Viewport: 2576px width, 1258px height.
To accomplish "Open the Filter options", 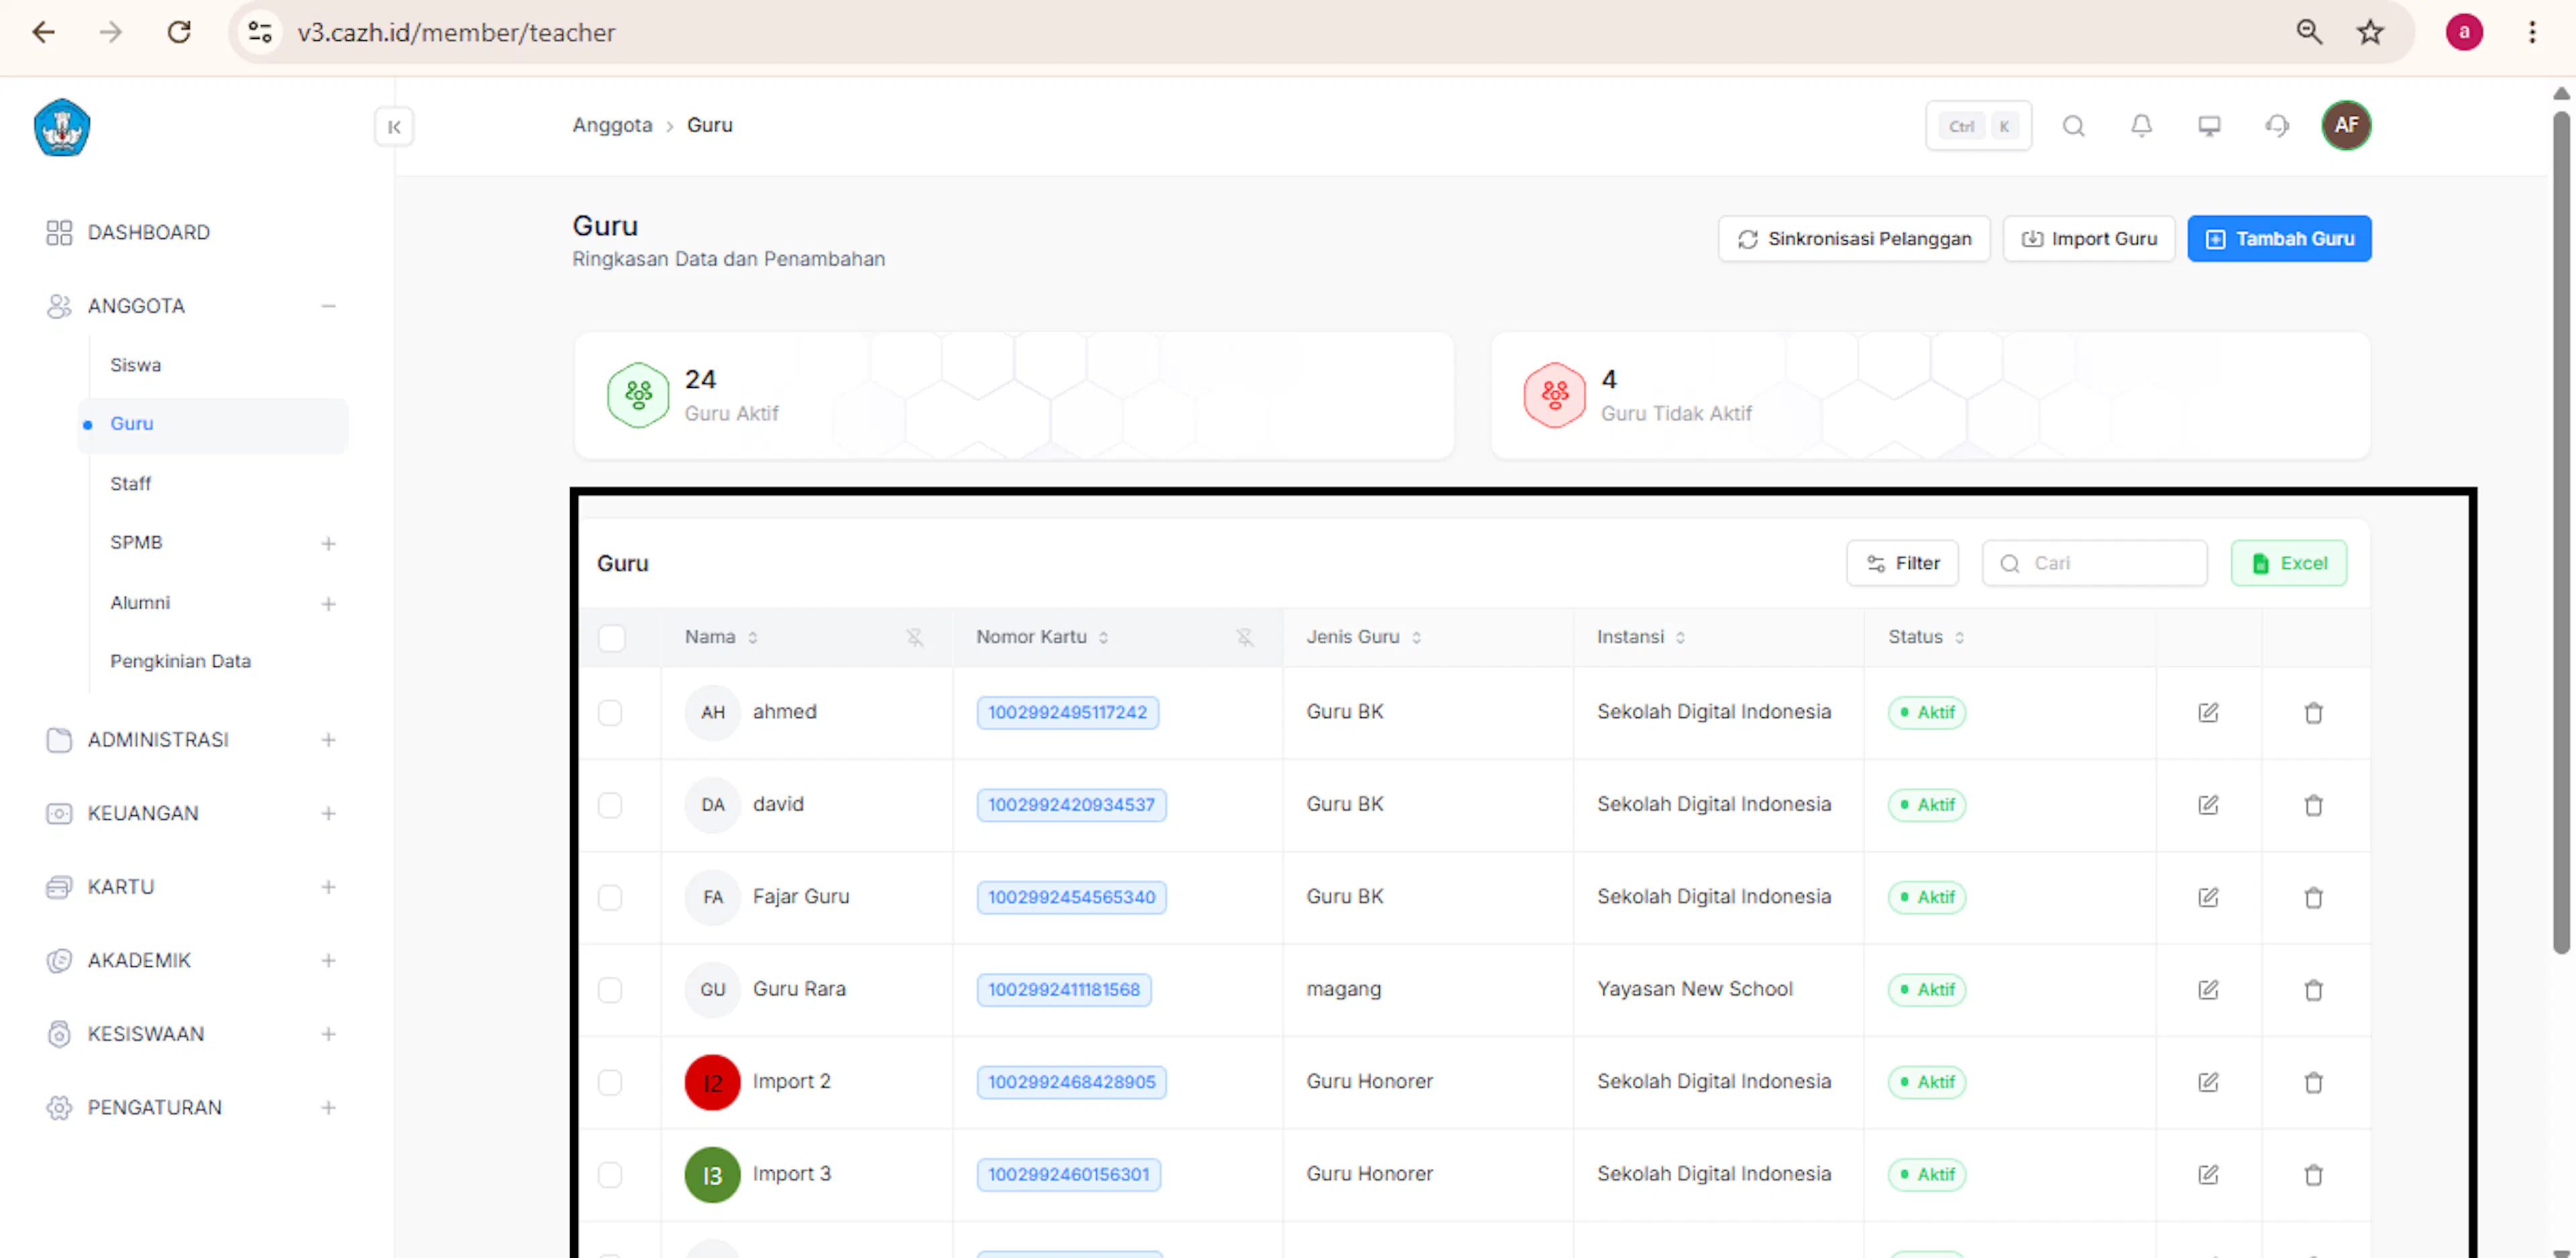I will click(1902, 563).
